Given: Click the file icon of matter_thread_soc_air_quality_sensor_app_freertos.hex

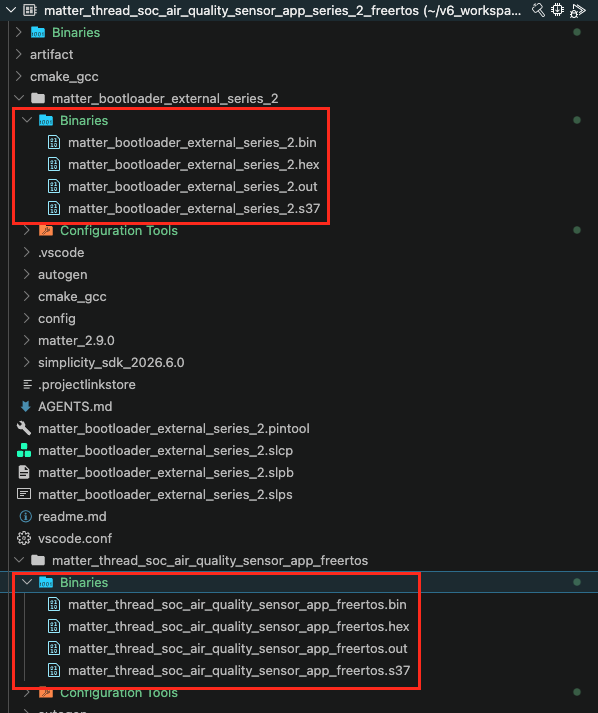Looking at the screenshot, I should [x=54, y=626].
